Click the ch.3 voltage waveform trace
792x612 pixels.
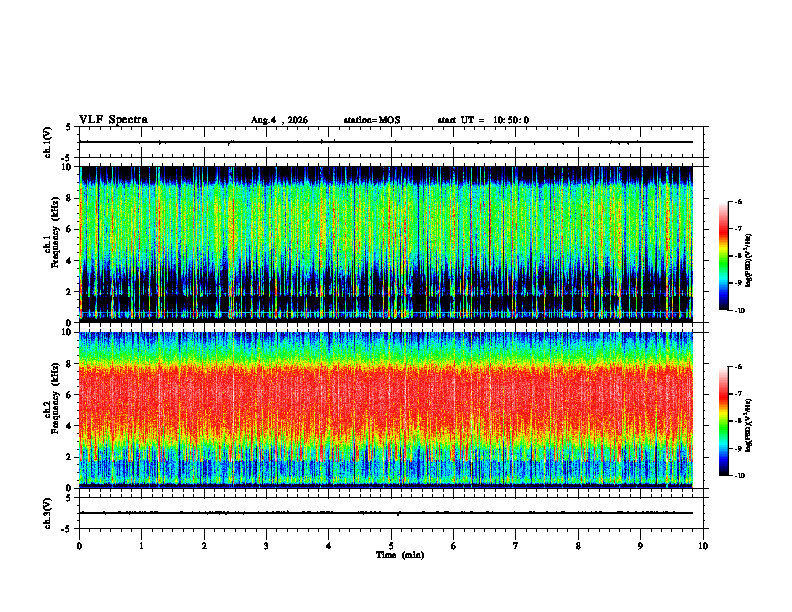pyautogui.click(x=386, y=513)
